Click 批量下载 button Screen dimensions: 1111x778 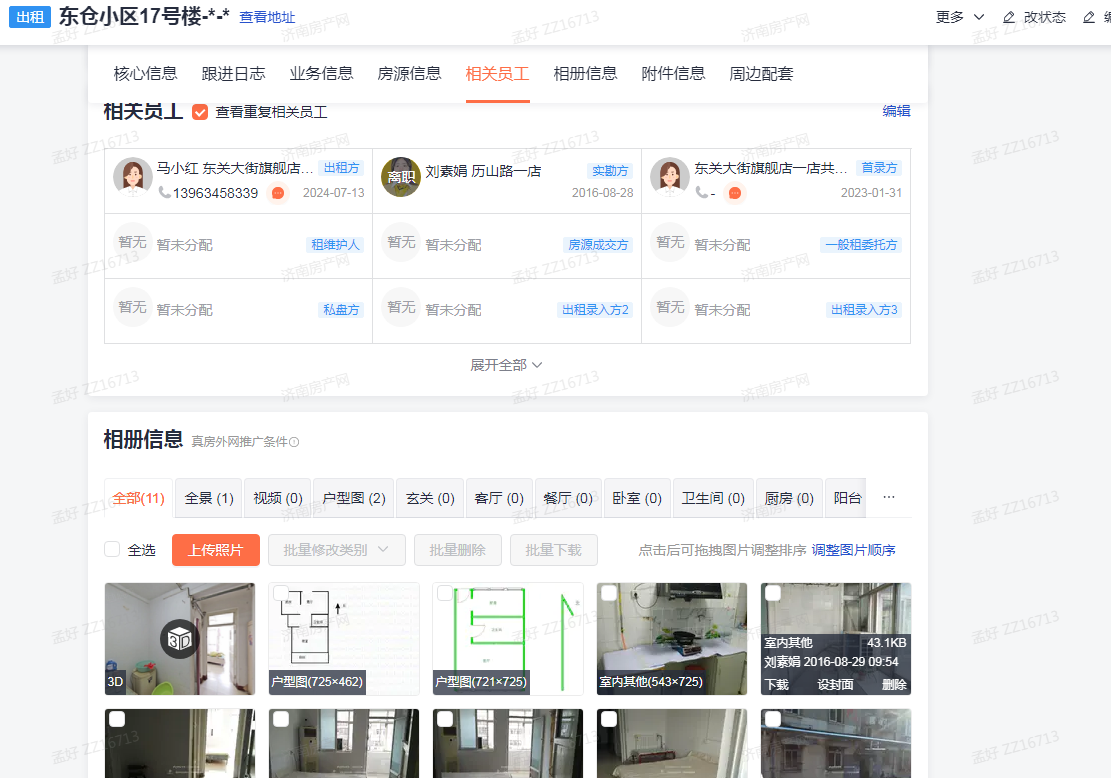tap(553, 550)
